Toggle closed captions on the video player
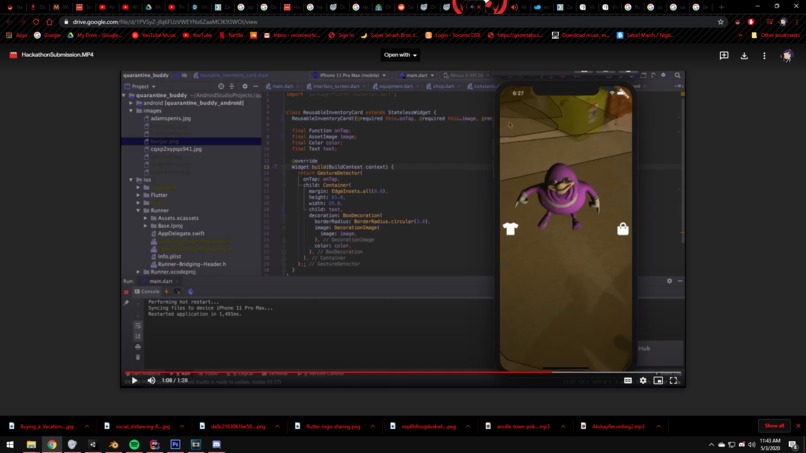This screenshot has height=453, width=806. [x=628, y=380]
